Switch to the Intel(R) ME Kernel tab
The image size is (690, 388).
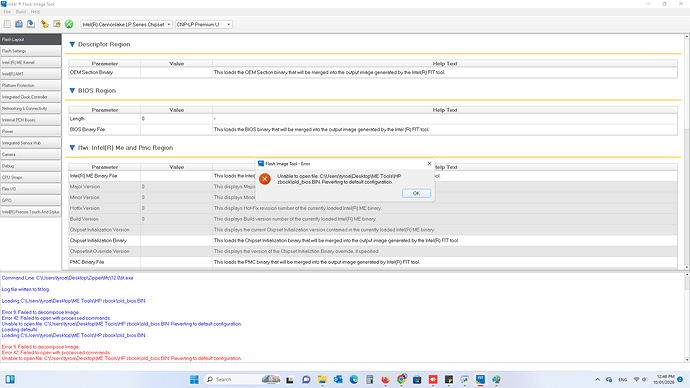(x=30, y=62)
